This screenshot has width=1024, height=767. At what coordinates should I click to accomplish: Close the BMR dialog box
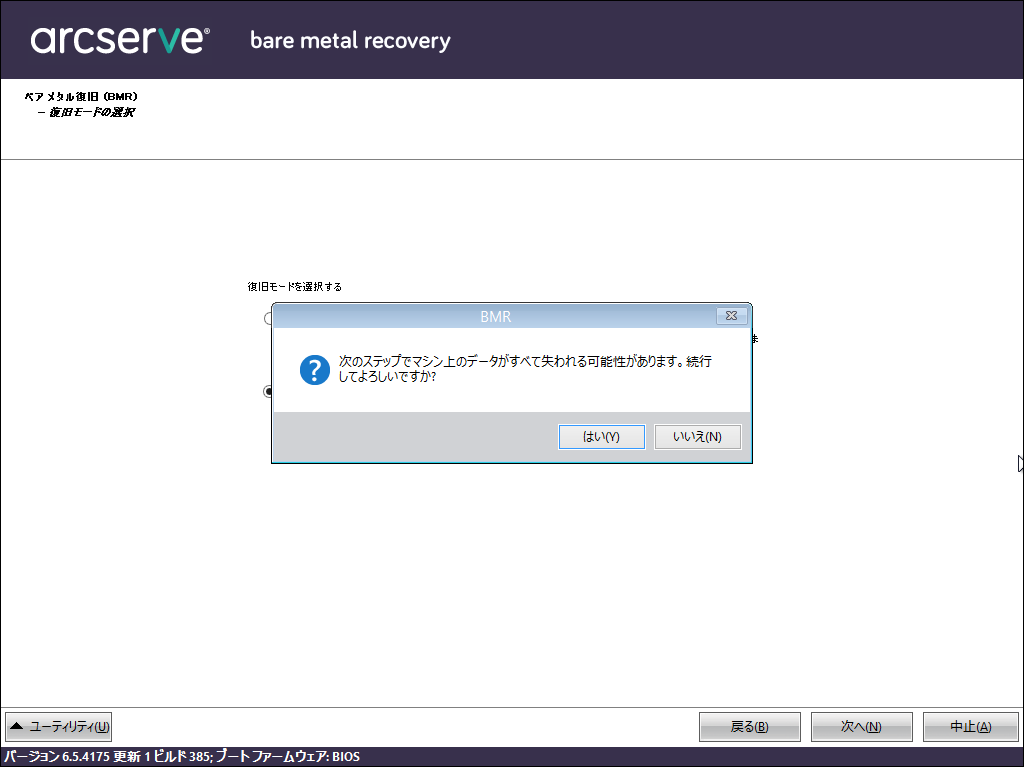click(x=731, y=316)
